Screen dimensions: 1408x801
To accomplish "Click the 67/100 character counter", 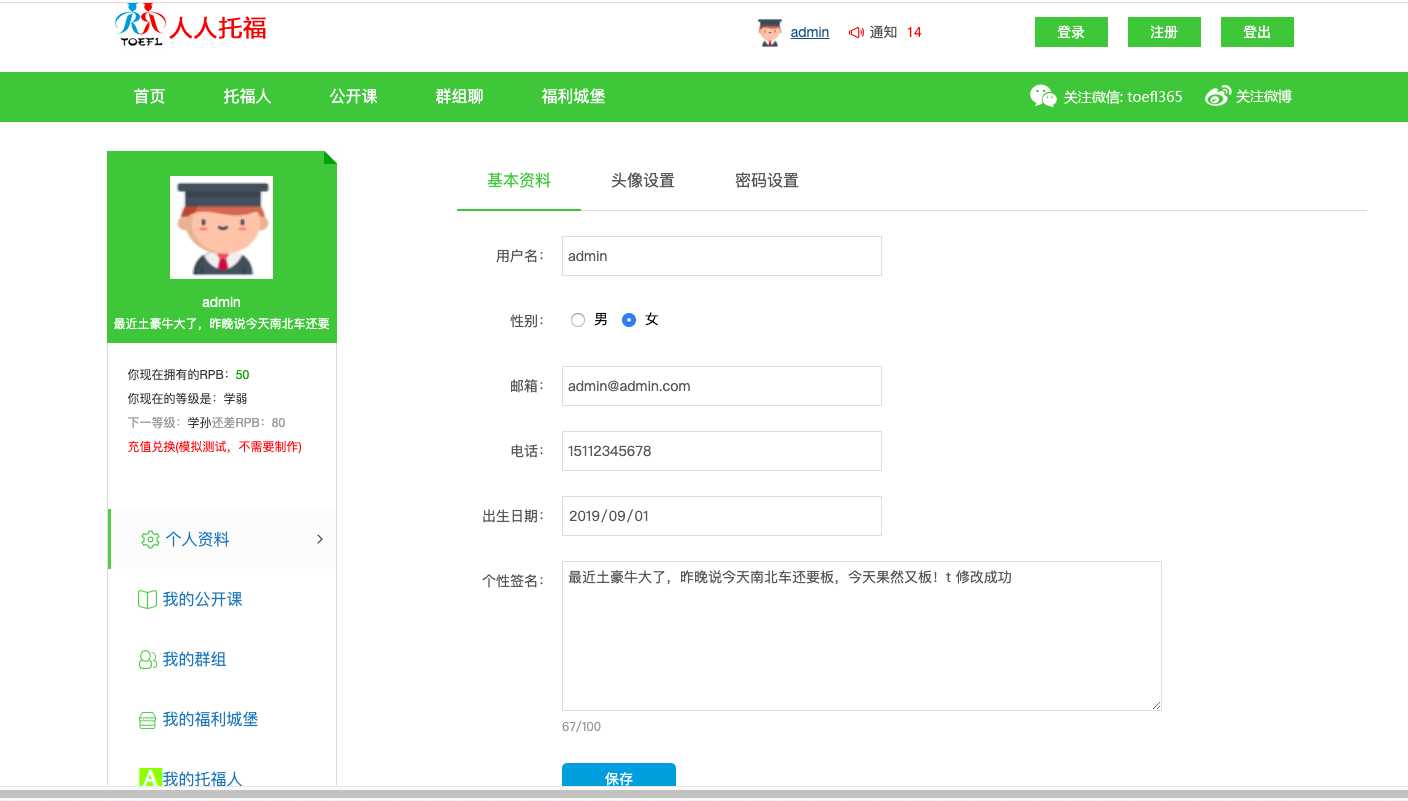I will [x=582, y=727].
